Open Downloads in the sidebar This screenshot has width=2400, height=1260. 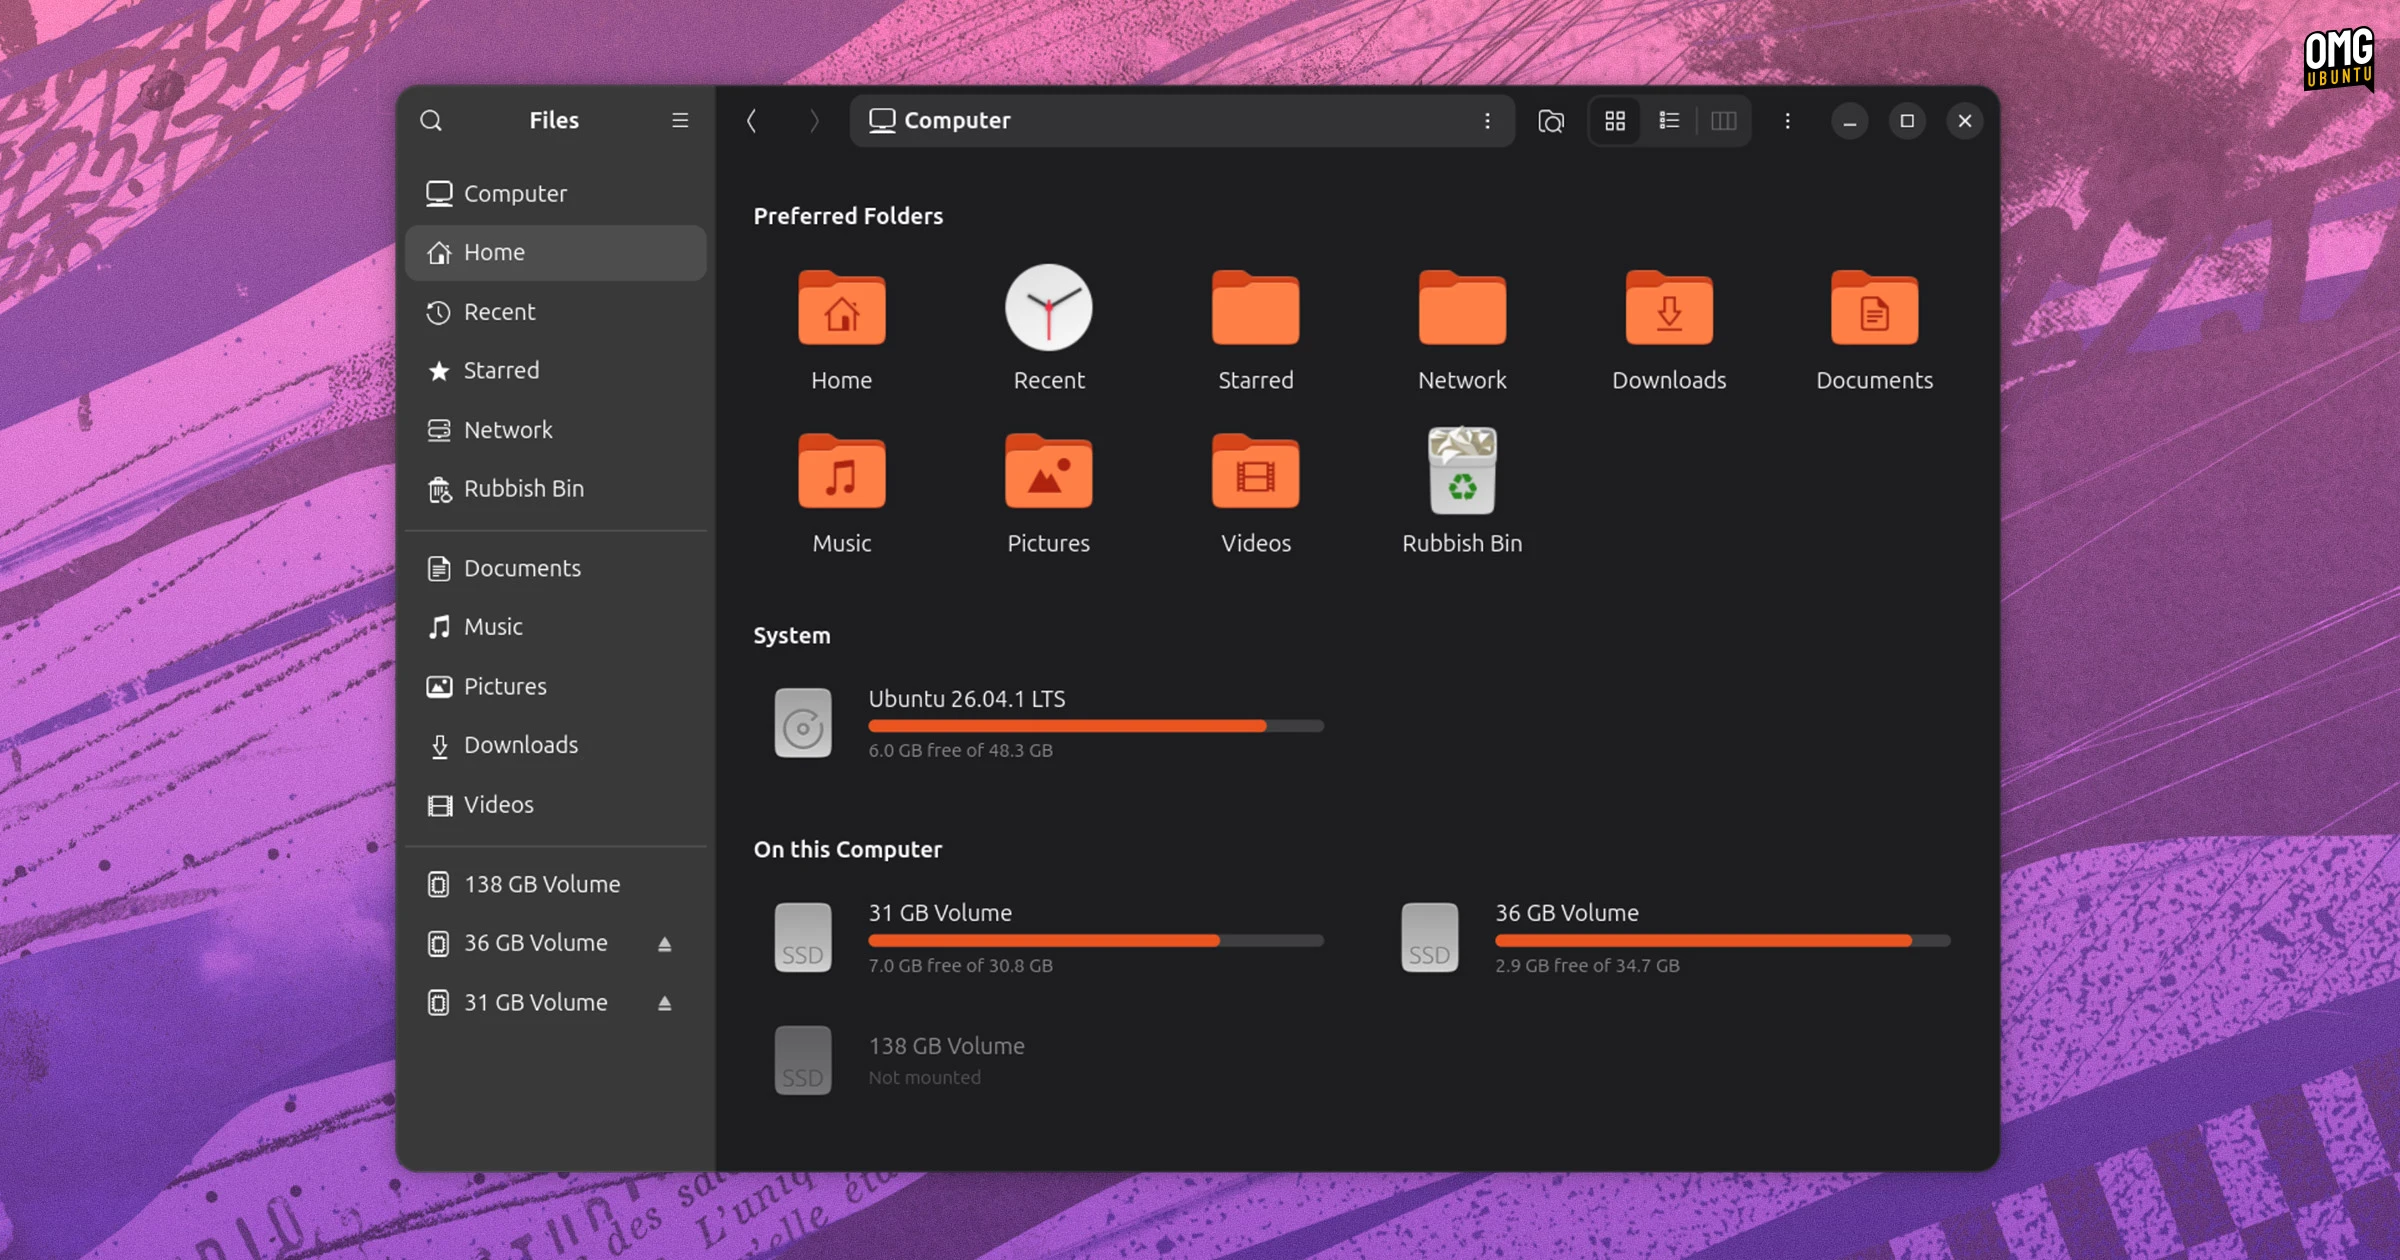point(556,745)
